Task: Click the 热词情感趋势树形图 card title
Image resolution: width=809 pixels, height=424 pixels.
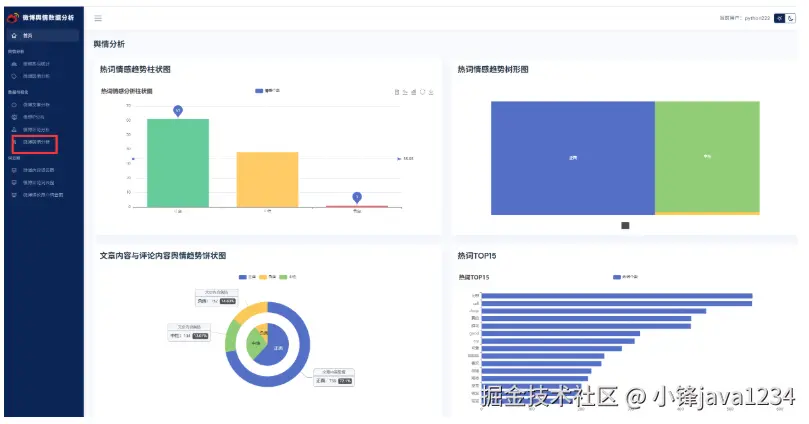Action: point(493,70)
